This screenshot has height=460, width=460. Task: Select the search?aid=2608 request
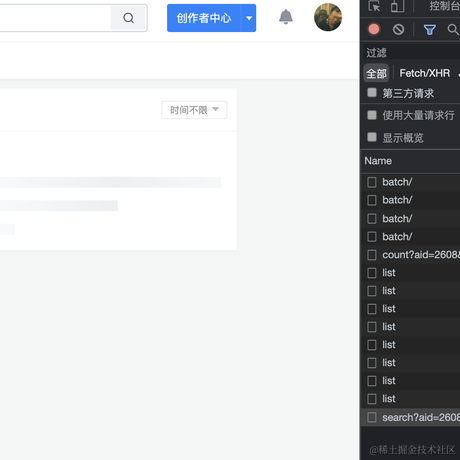[411, 417]
